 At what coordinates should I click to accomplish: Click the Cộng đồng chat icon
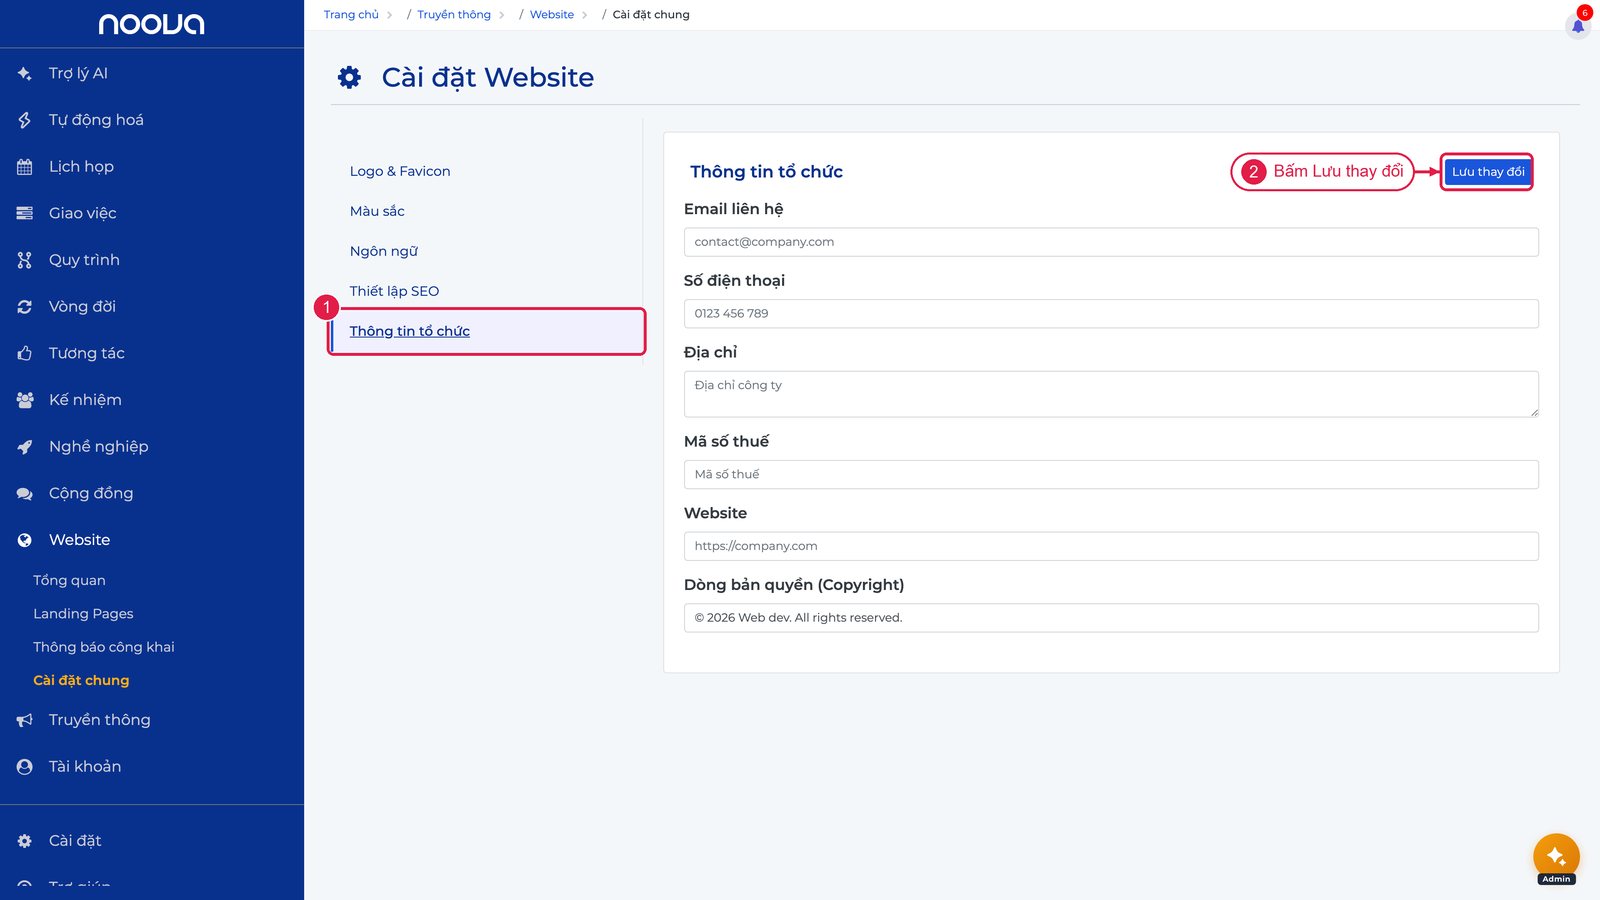pyautogui.click(x=24, y=493)
